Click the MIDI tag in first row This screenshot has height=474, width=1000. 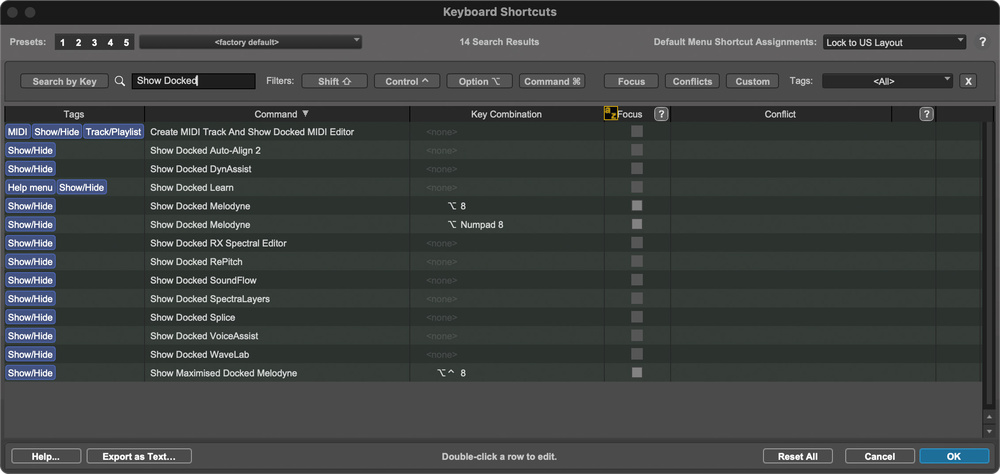18,131
